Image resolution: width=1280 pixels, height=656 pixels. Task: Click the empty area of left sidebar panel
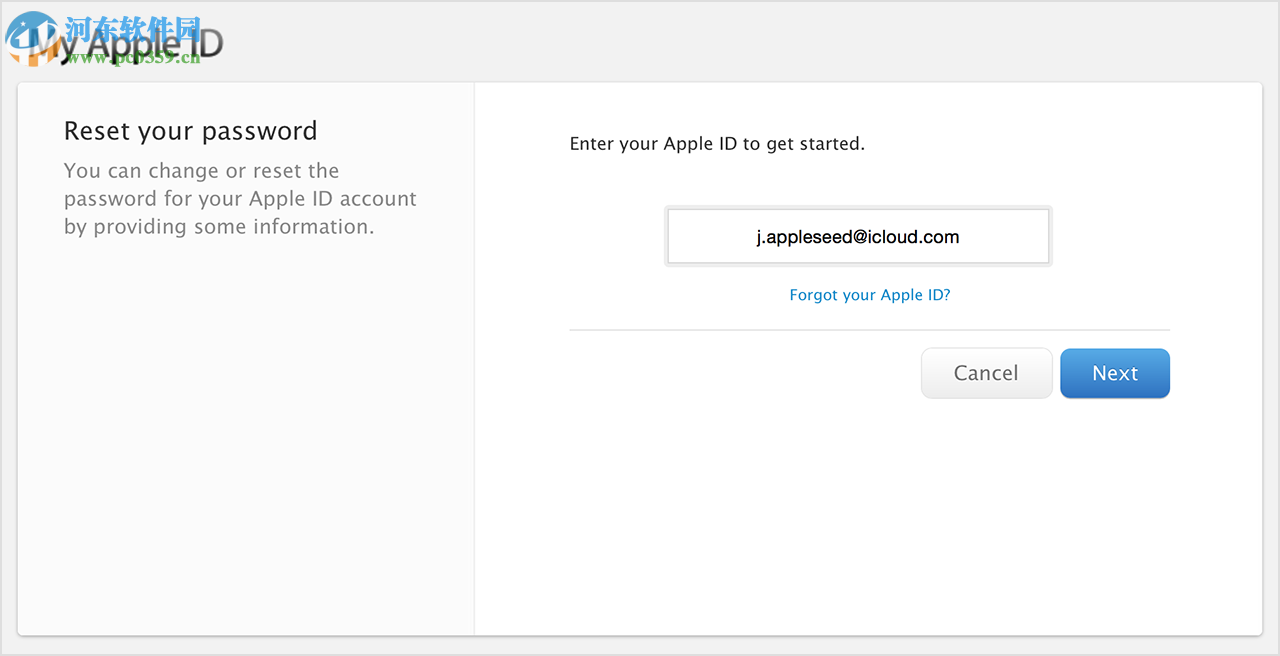tap(245, 450)
